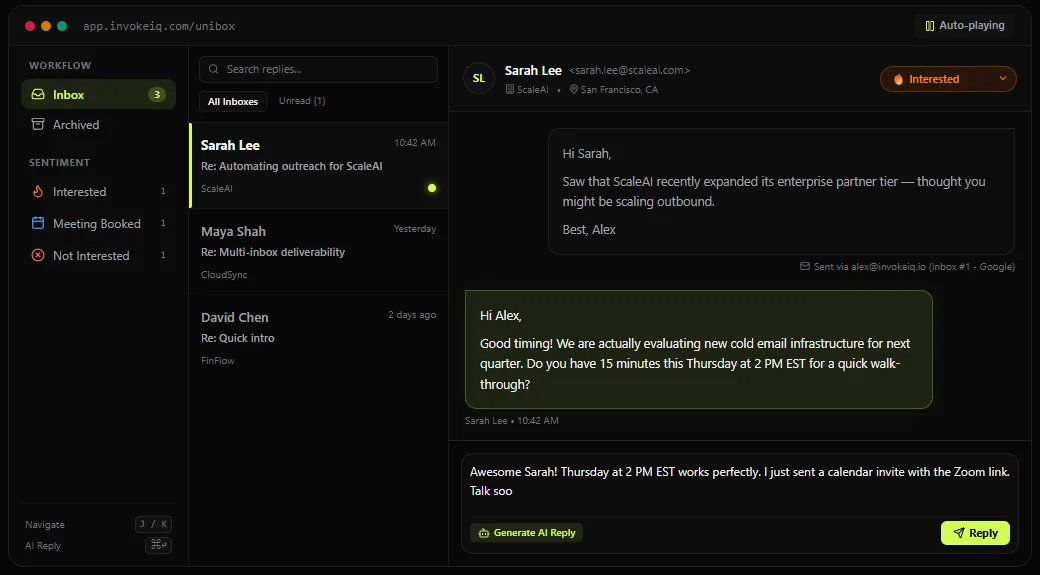This screenshot has width=1040, height=575.
Task: Click the outbound 'Hi Sarah' message
Action: (x=781, y=192)
